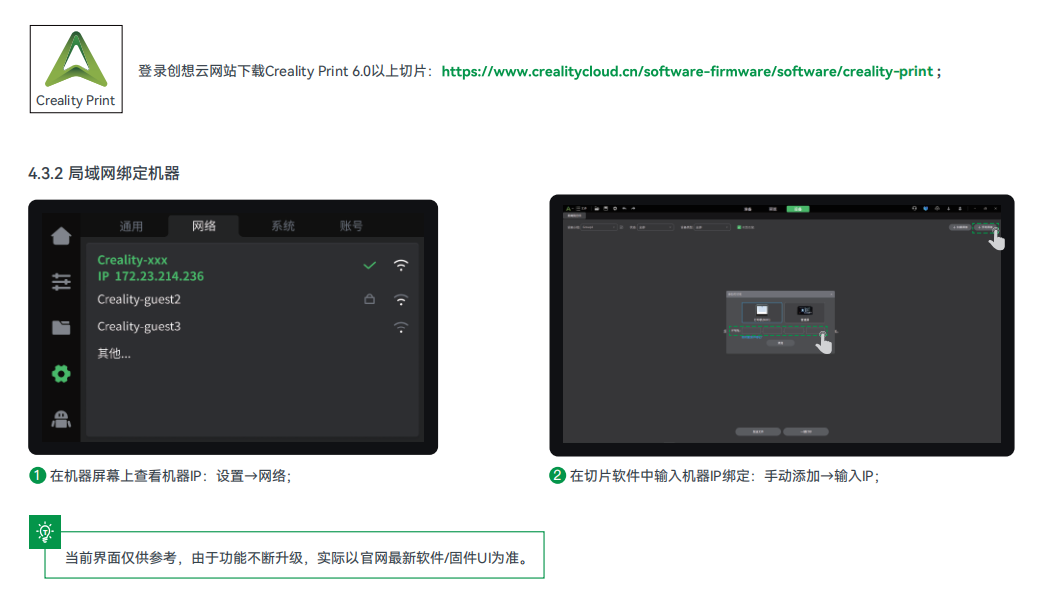Click the user account icon in slicer title bar
This screenshot has height=611, width=1053.
tap(960, 209)
